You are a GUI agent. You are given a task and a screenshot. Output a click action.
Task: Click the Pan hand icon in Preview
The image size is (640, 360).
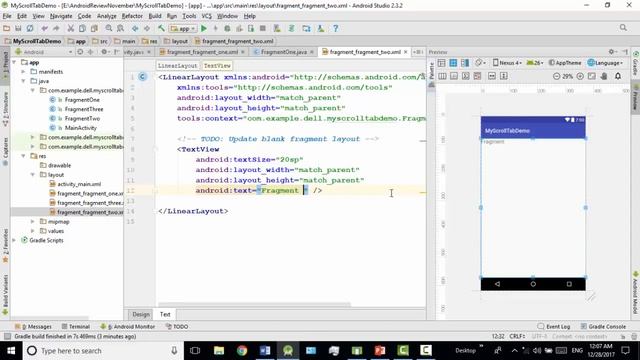pyautogui.click(x=604, y=76)
